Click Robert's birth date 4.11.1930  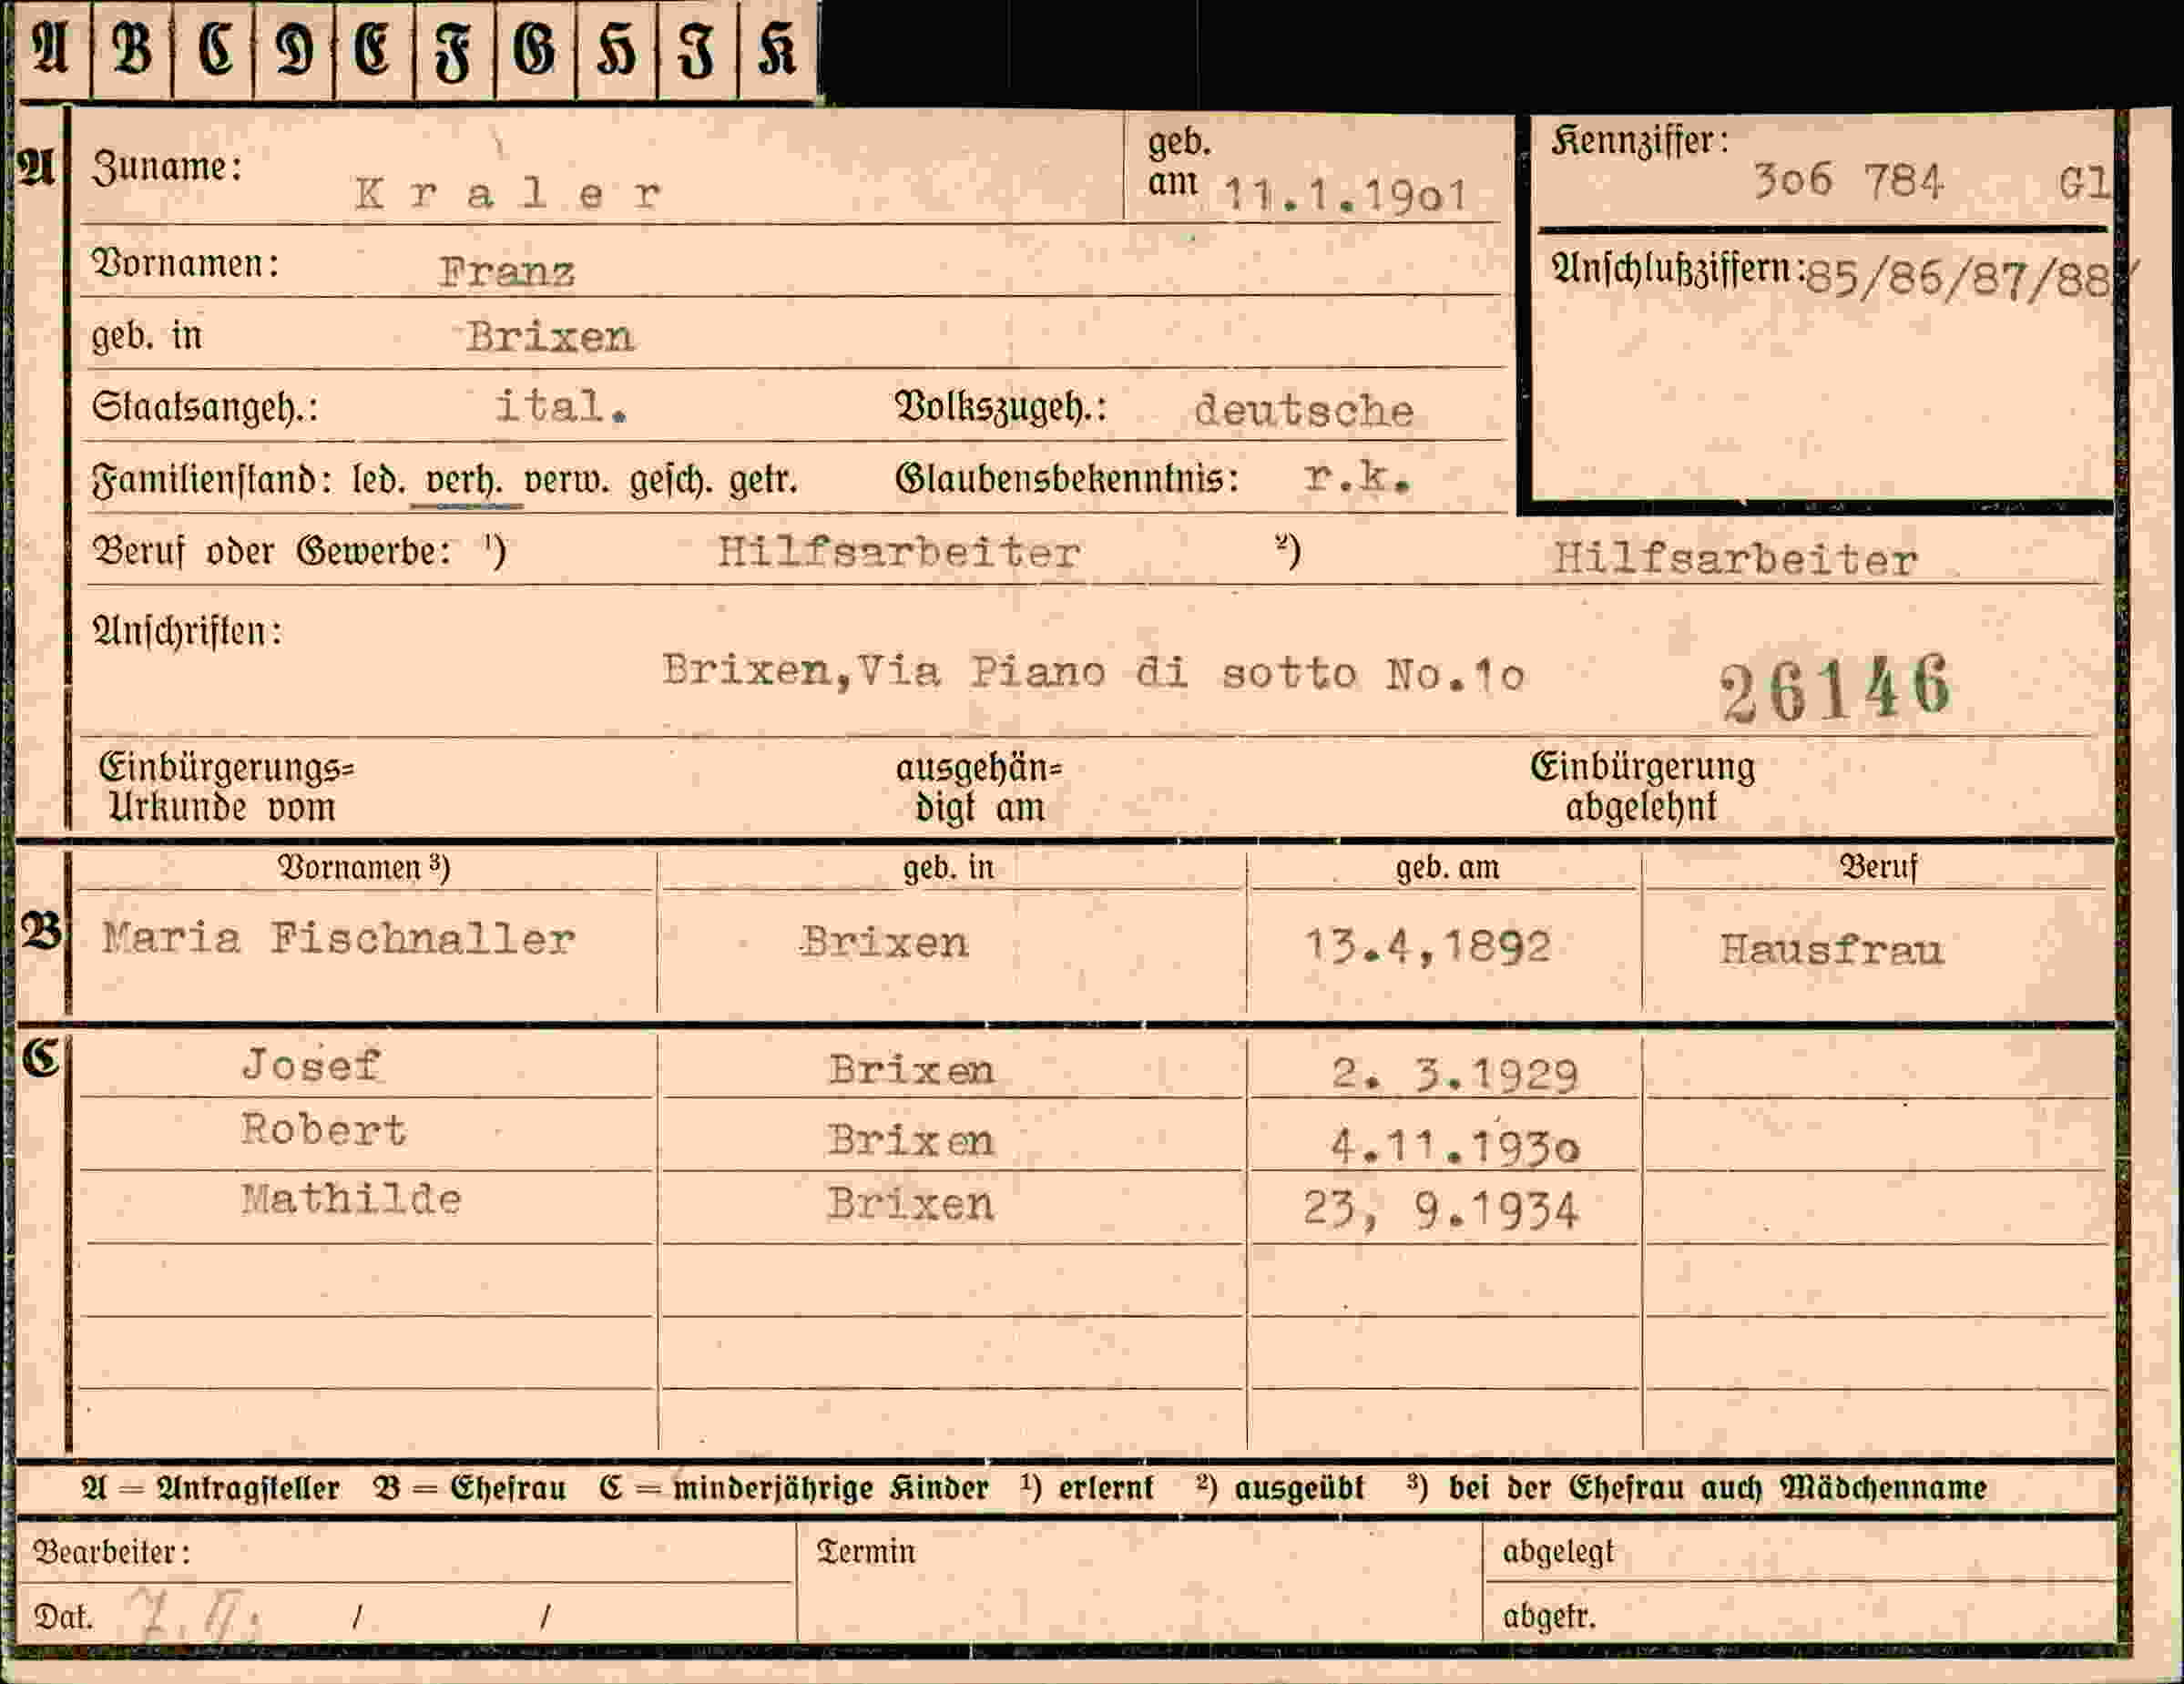(1455, 1146)
